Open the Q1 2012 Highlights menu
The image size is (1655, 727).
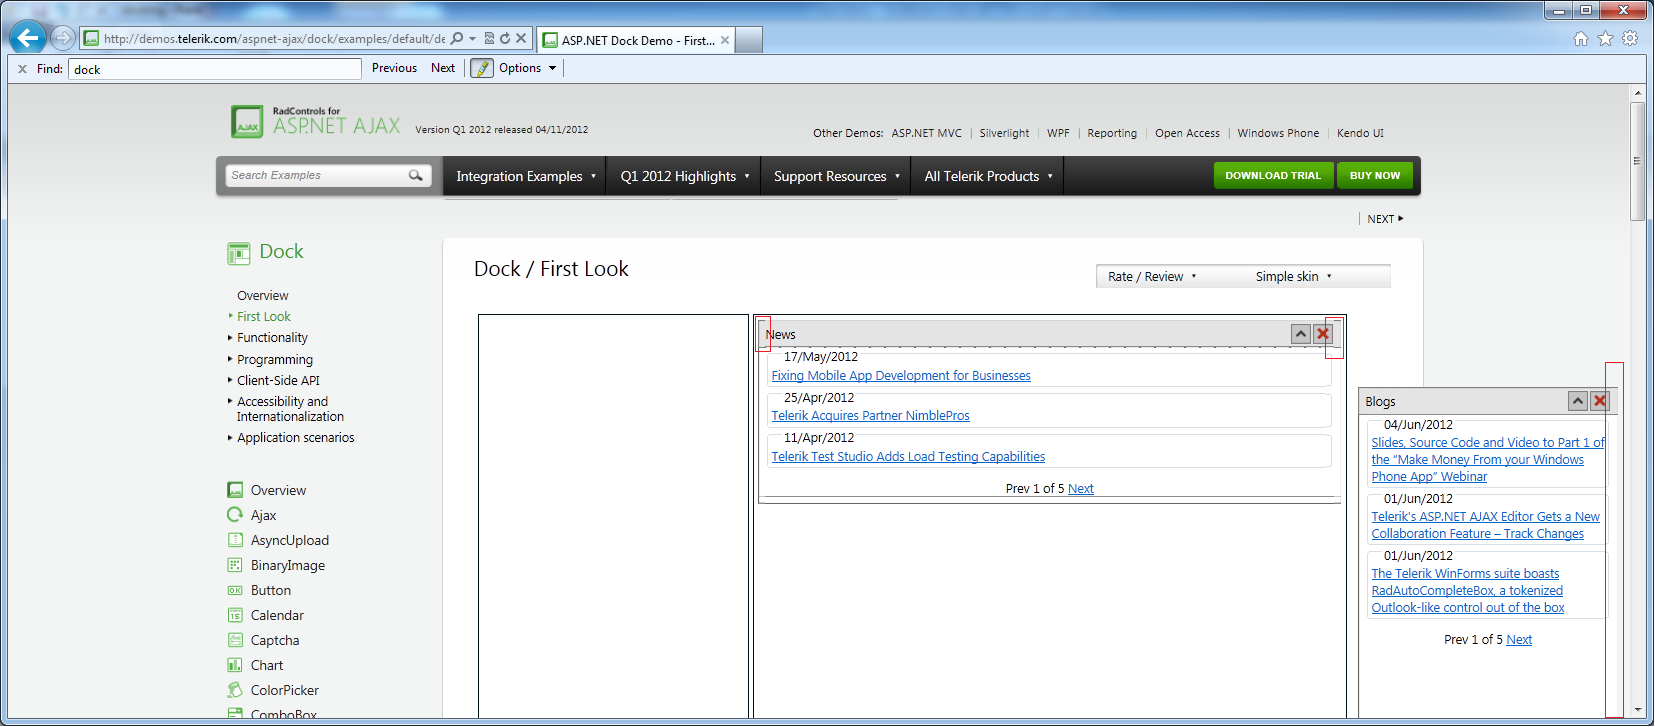click(684, 176)
